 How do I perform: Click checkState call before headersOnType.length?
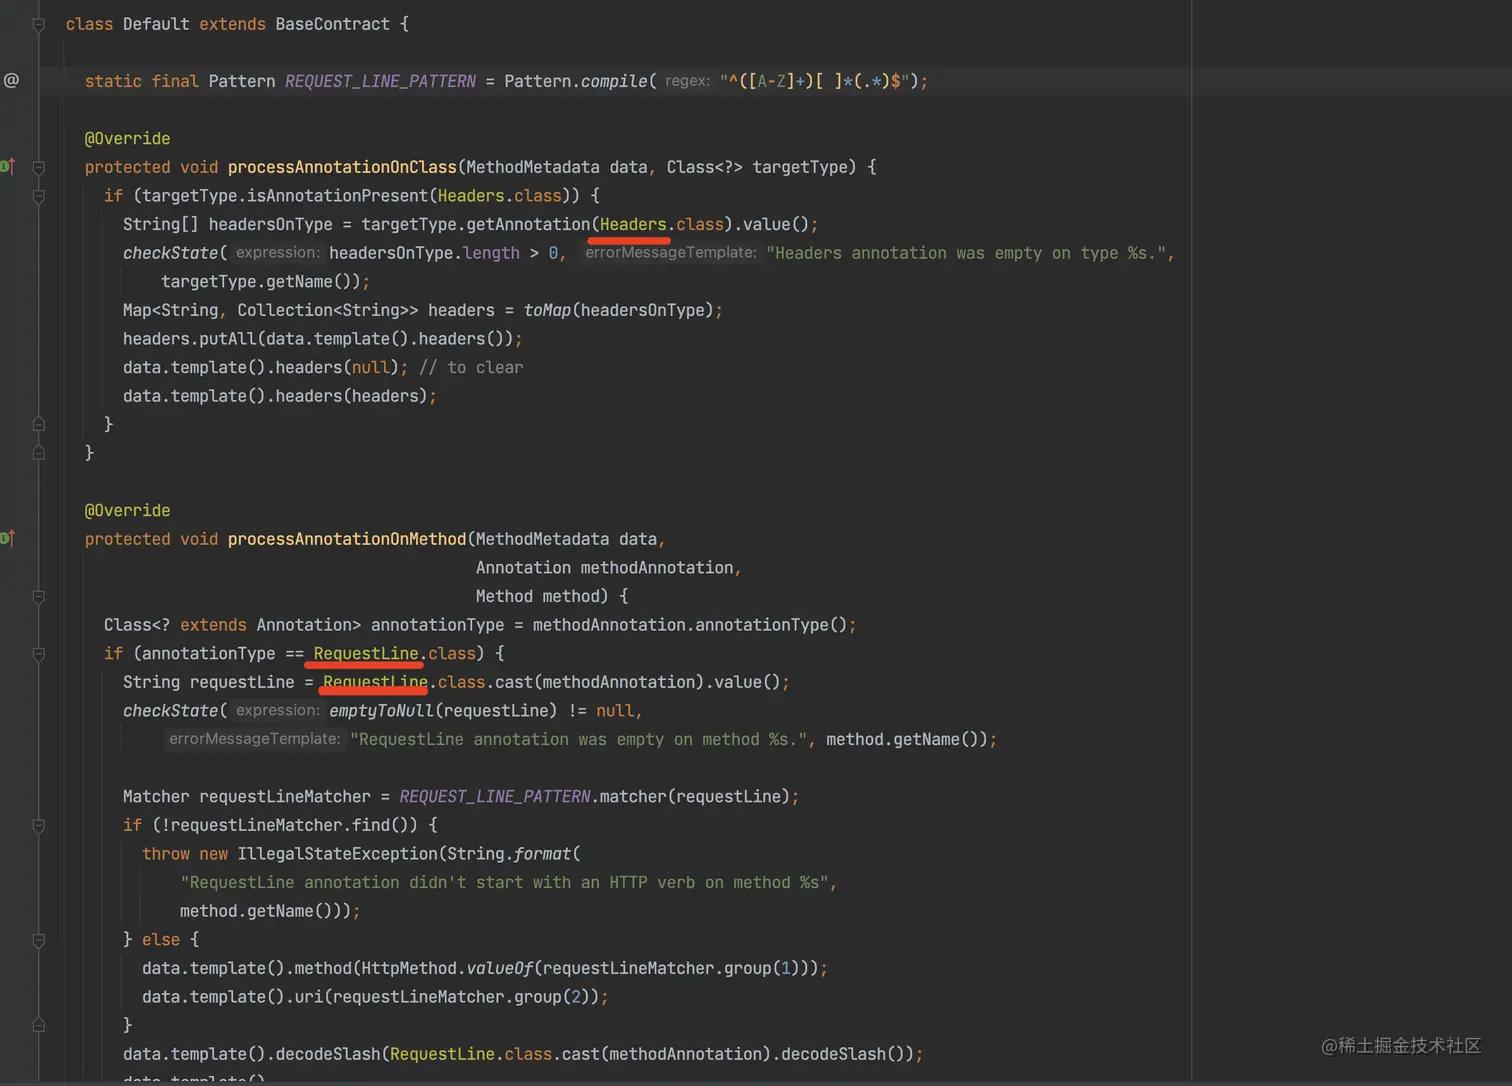[170, 253]
